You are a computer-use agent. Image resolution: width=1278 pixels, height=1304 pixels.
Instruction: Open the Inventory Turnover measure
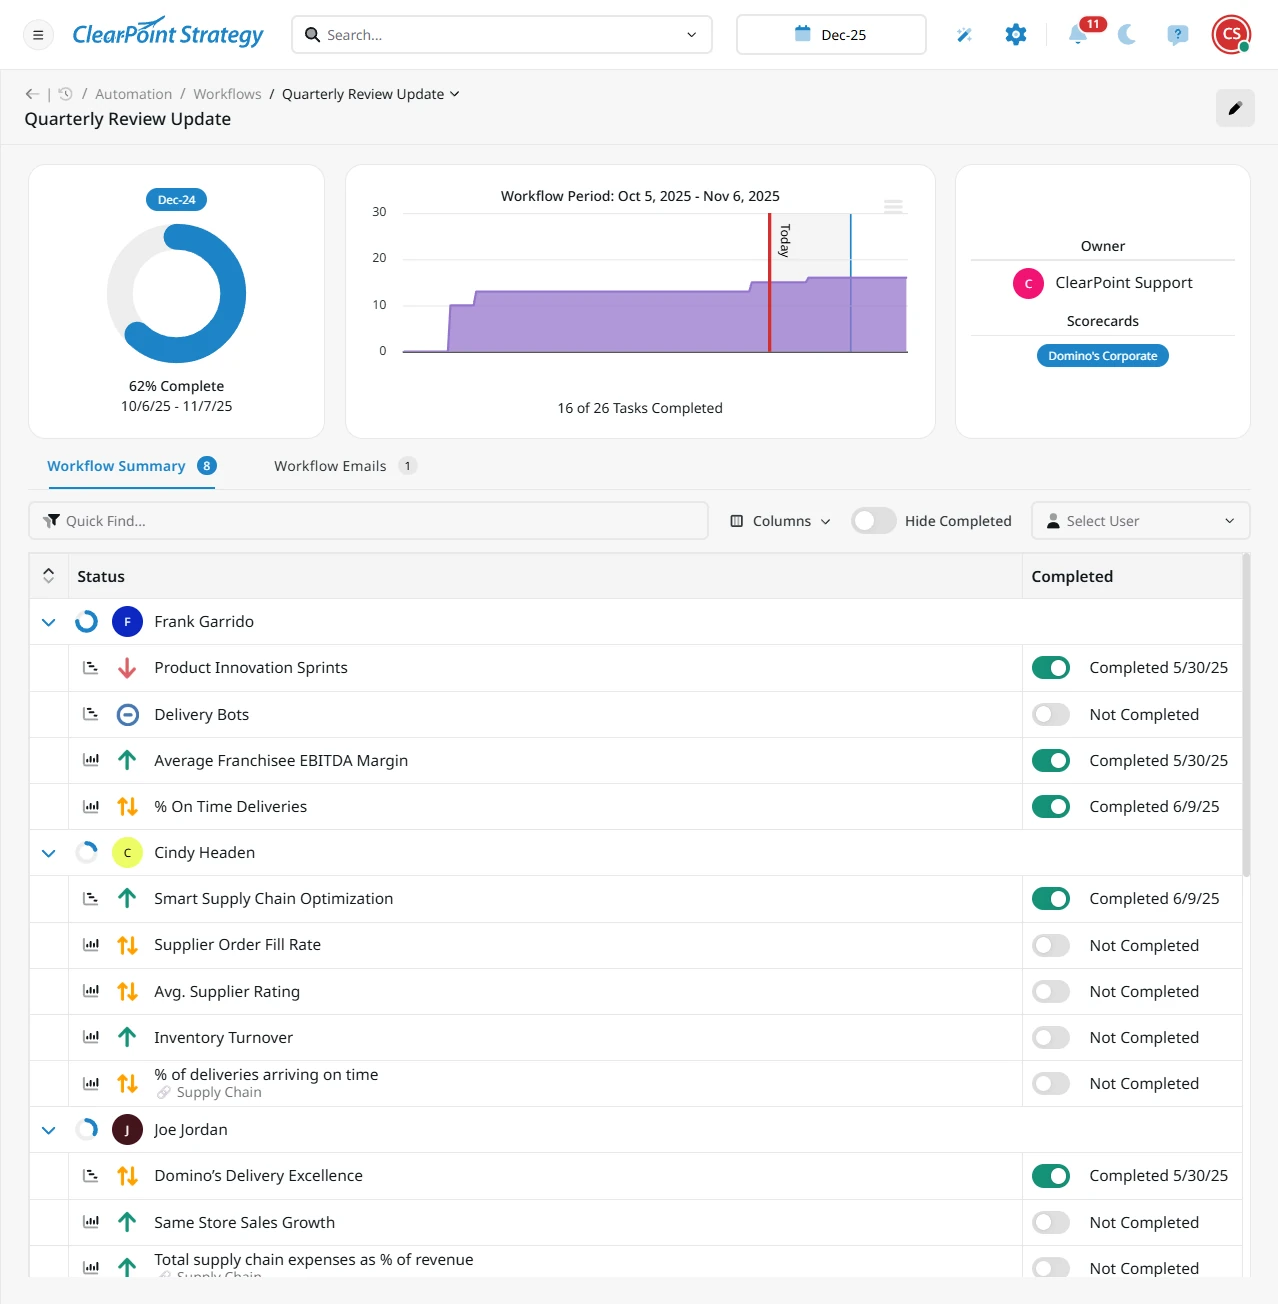pyautogui.click(x=224, y=1038)
